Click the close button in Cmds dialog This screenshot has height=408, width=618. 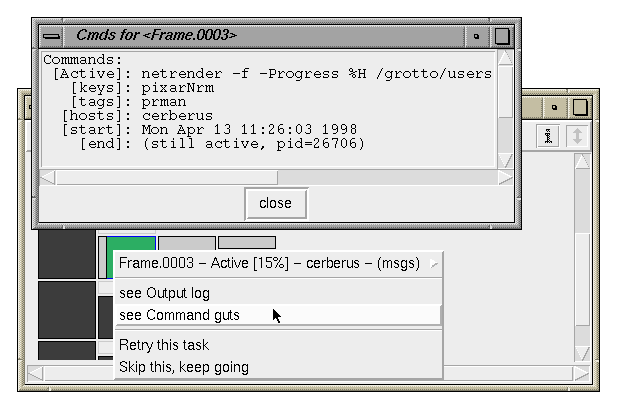[x=275, y=203]
